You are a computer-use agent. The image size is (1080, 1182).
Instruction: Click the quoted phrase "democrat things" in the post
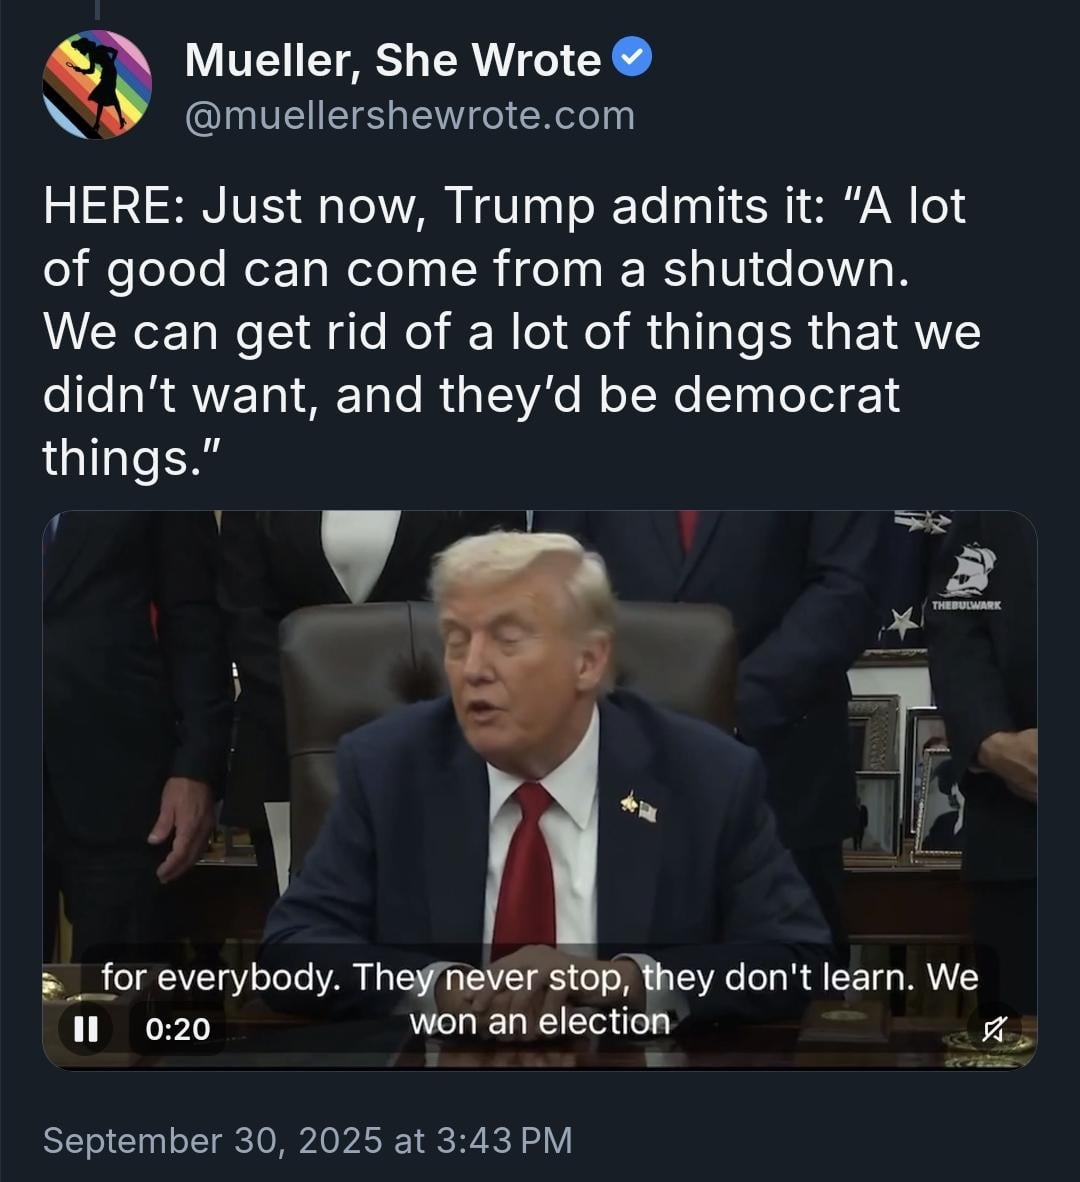tap(471, 425)
